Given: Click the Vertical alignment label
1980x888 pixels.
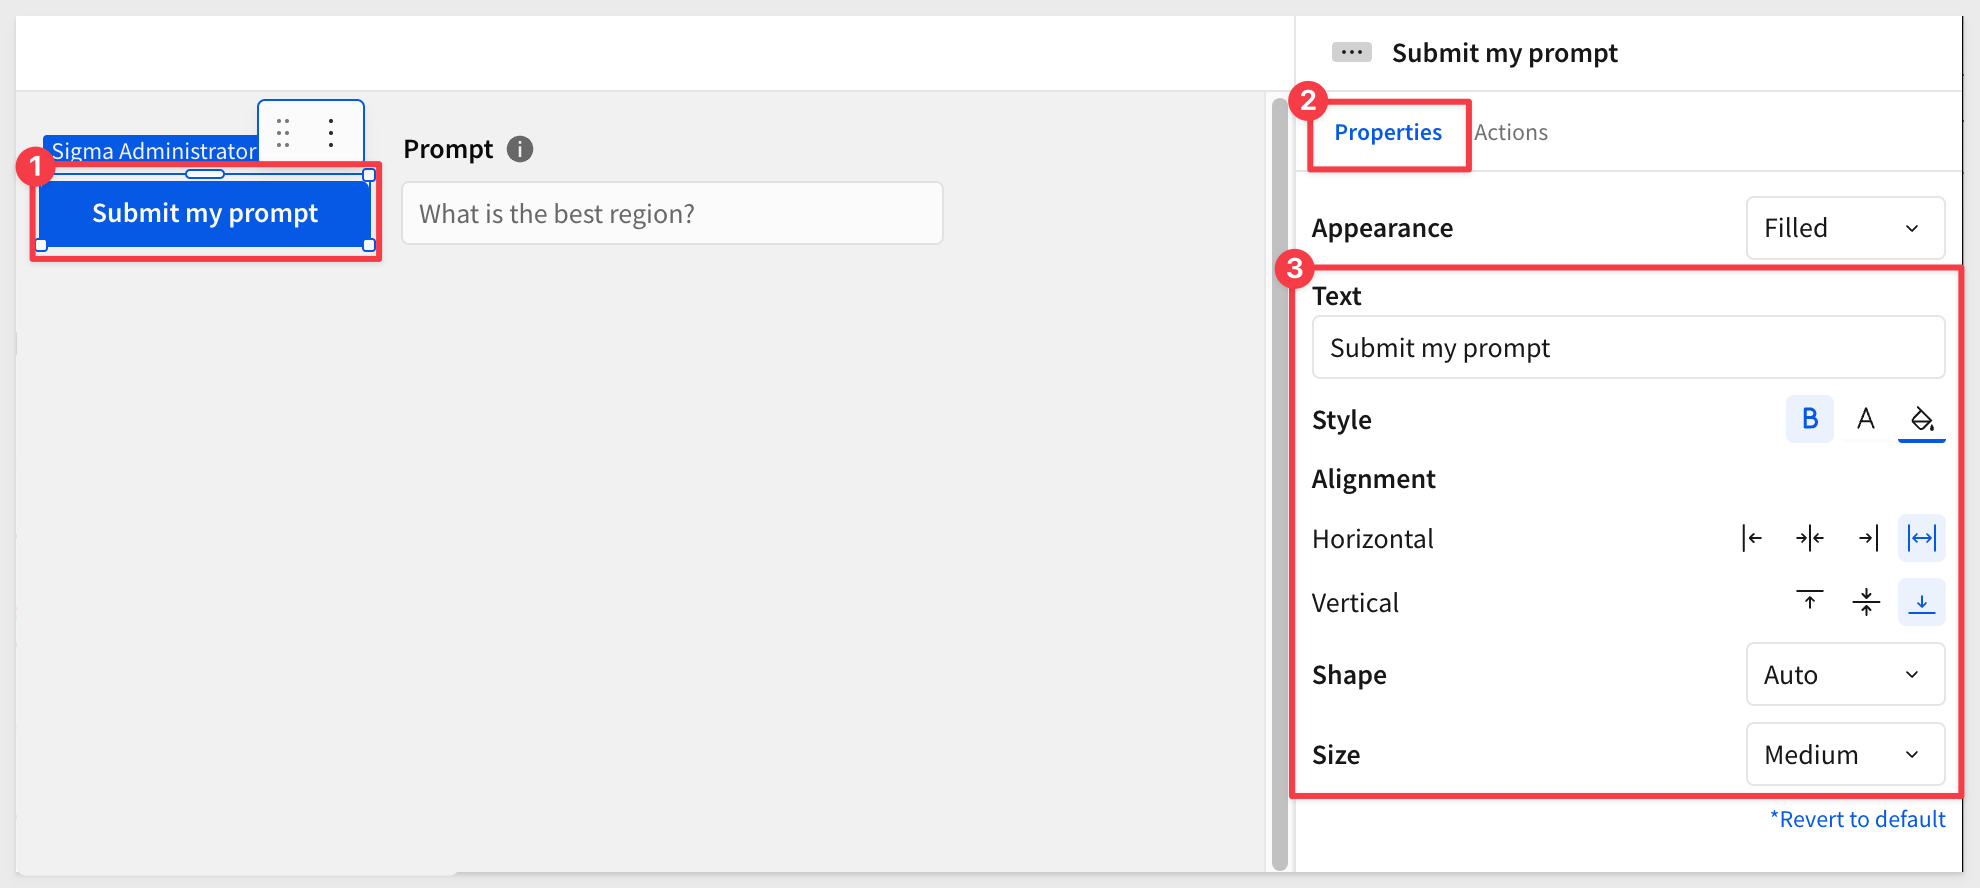Looking at the screenshot, I should tap(1355, 603).
